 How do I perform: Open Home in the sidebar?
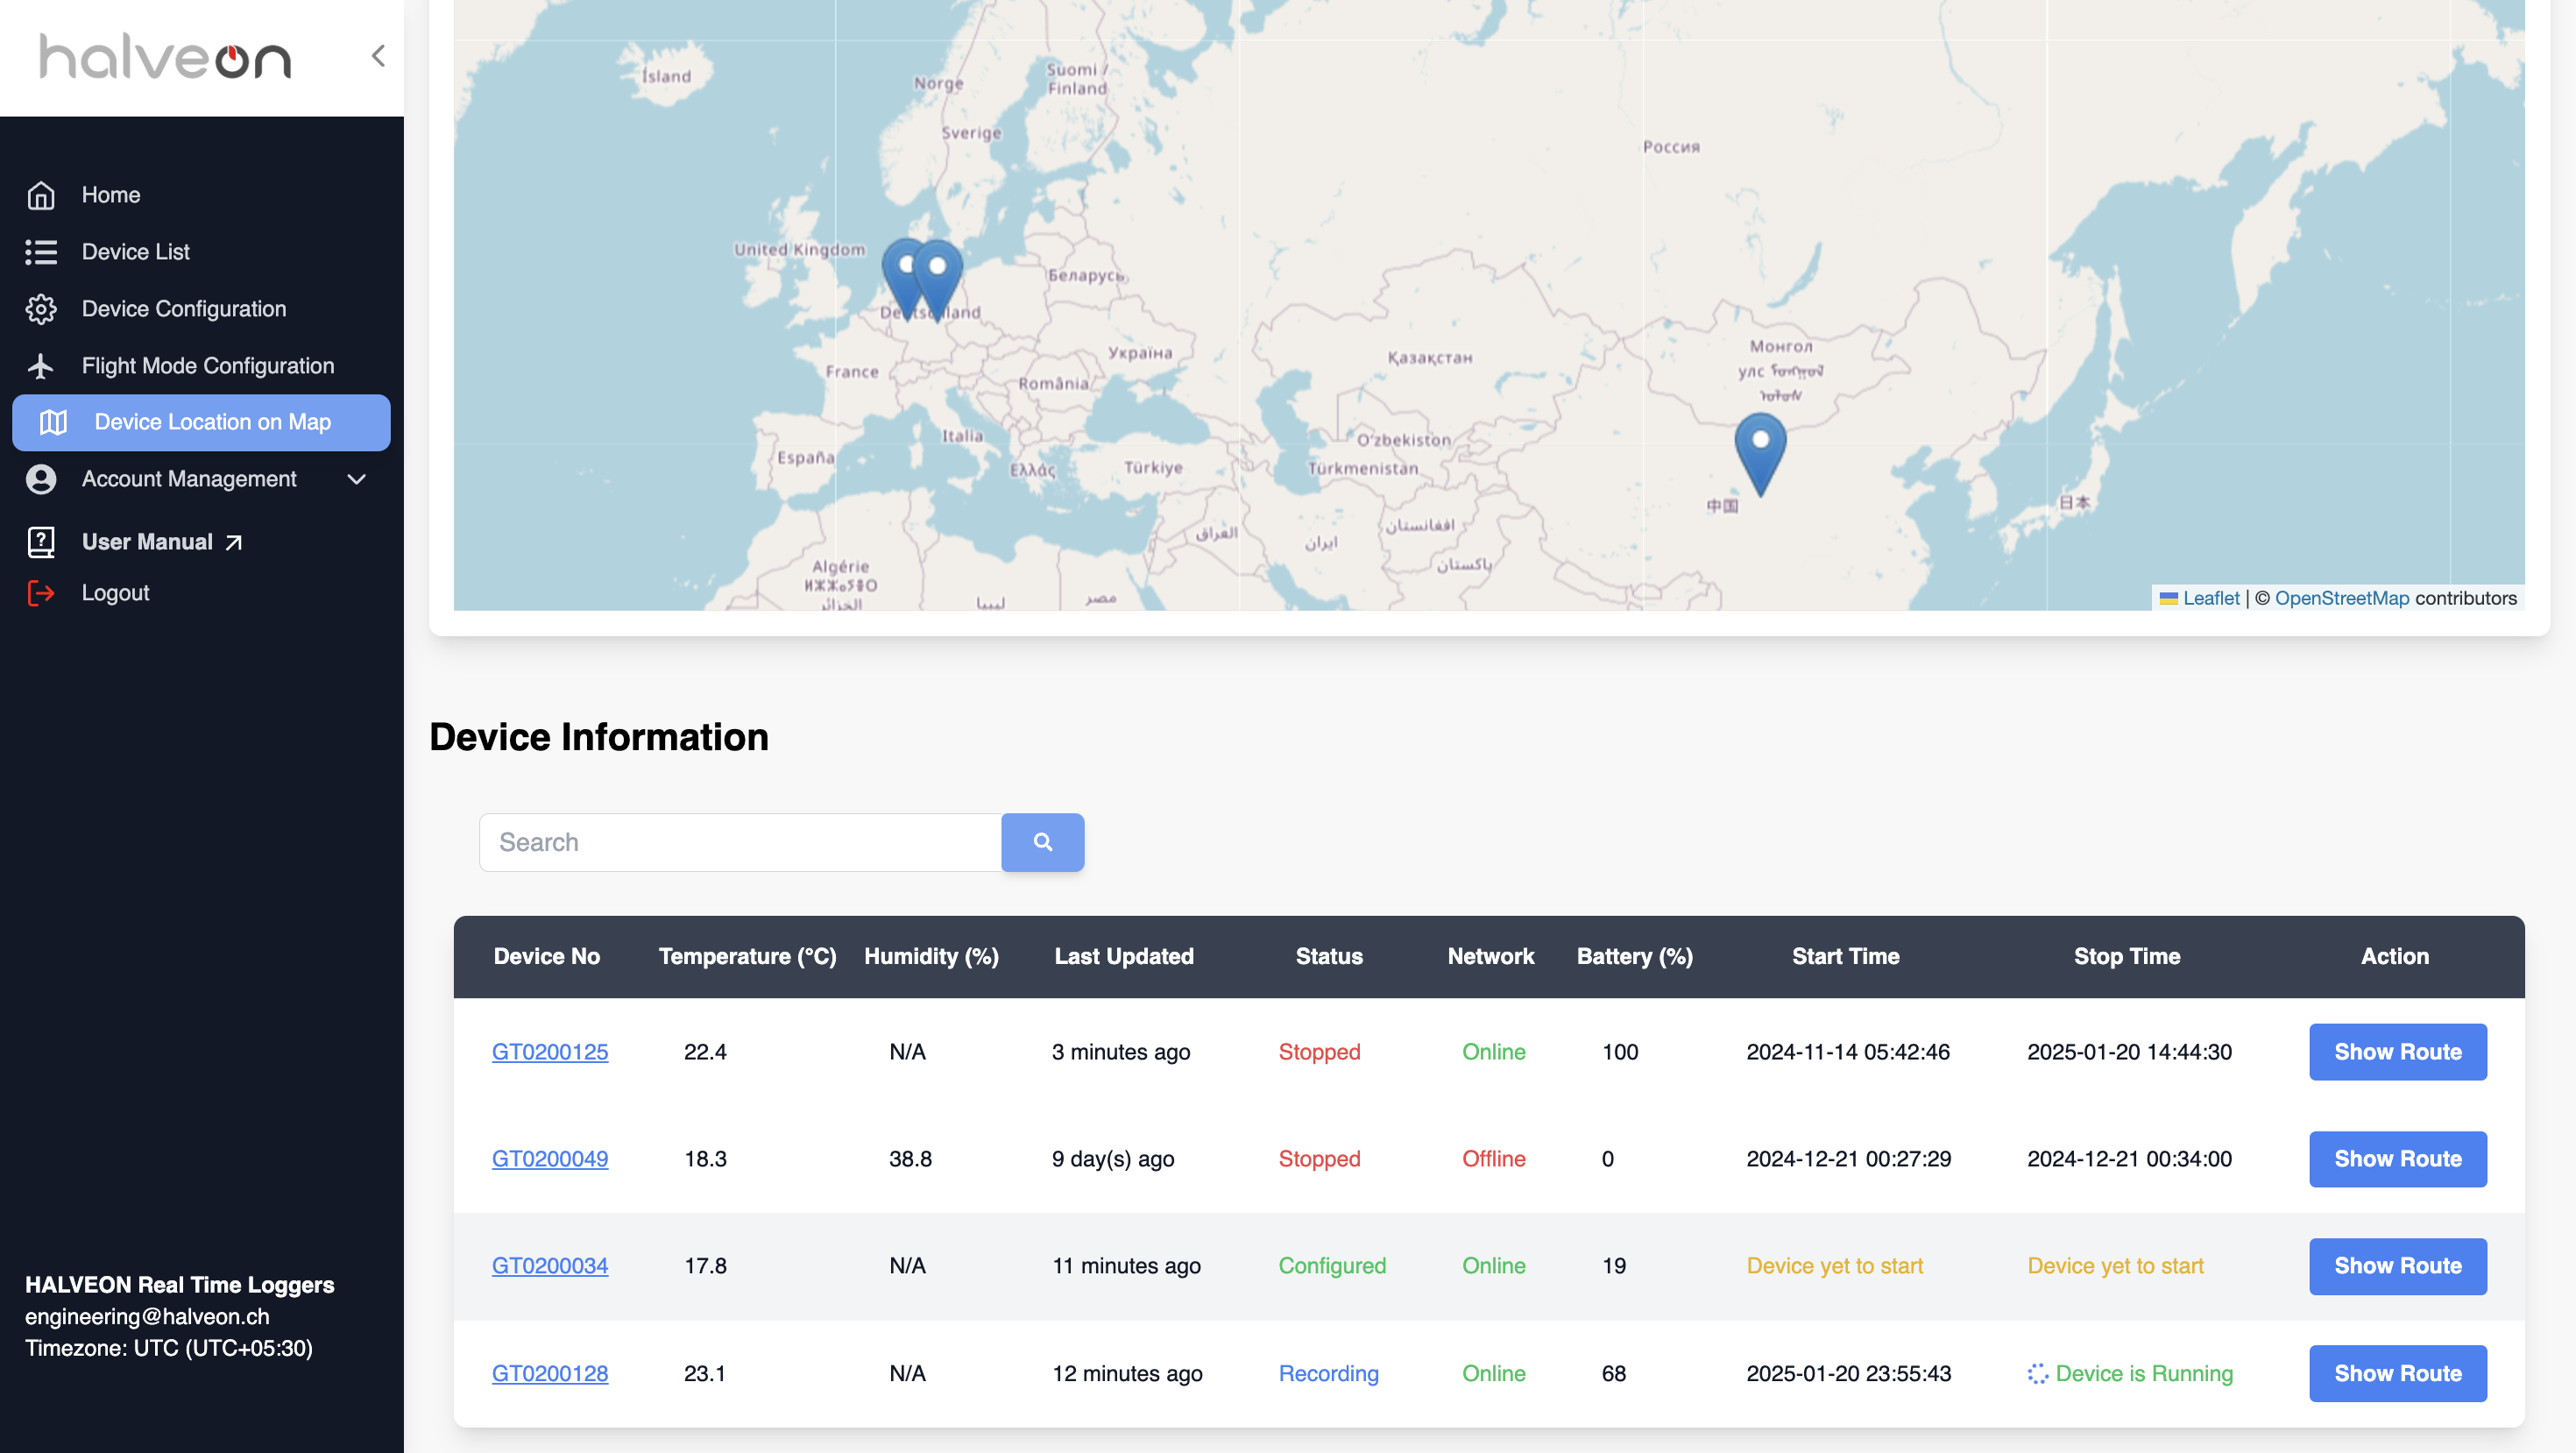[x=111, y=195]
